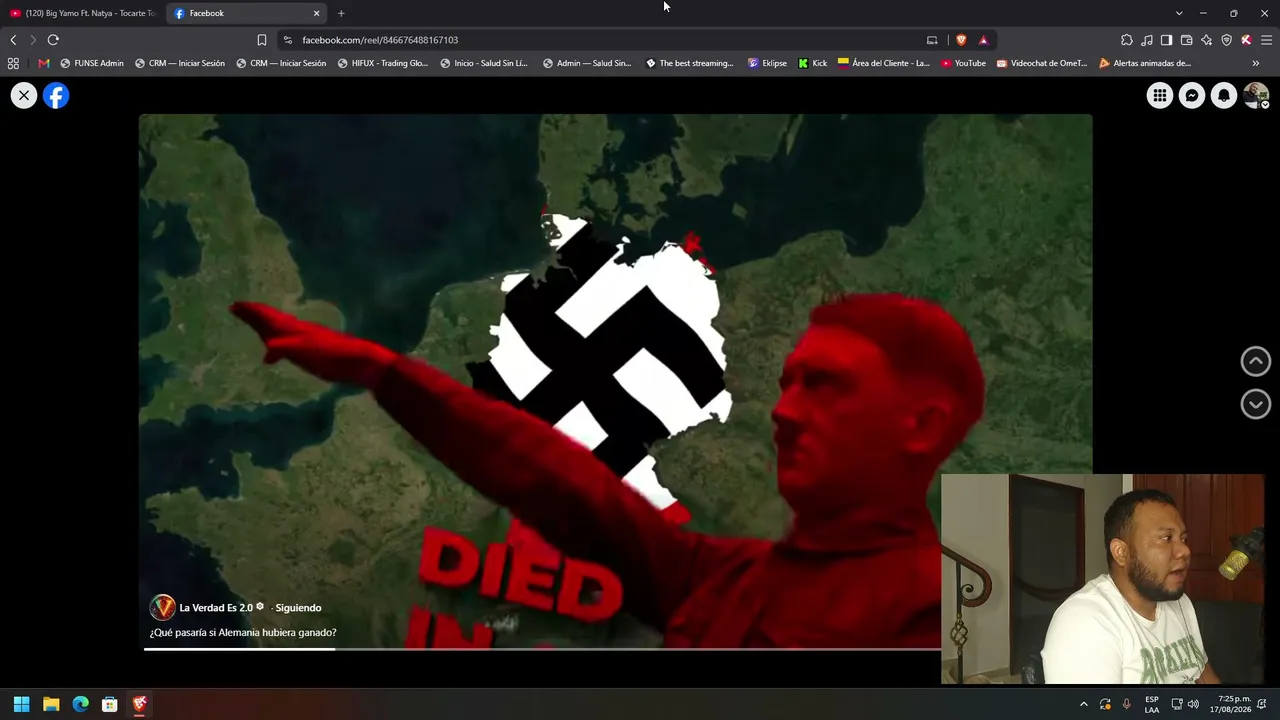This screenshot has height=720, width=1280.
Task: Open the Eklipse bookmark
Action: [x=767, y=63]
